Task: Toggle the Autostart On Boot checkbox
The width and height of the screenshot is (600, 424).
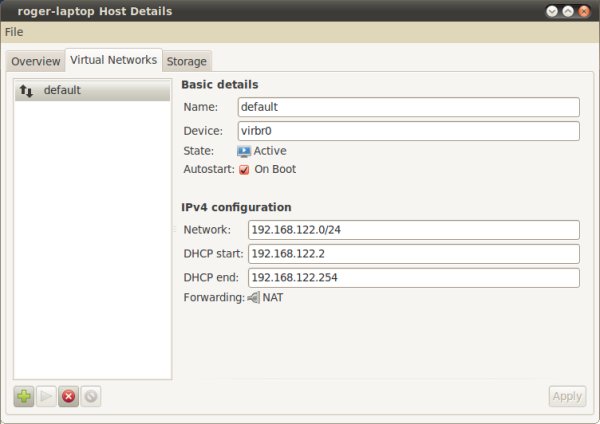Action: [244, 170]
